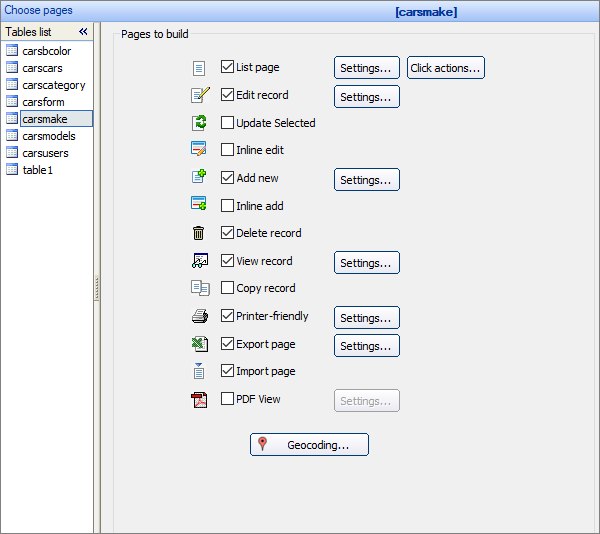This screenshot has width=600, height=534.
Task: Enable the Copy record checkbox
Action: pos(227,288)
